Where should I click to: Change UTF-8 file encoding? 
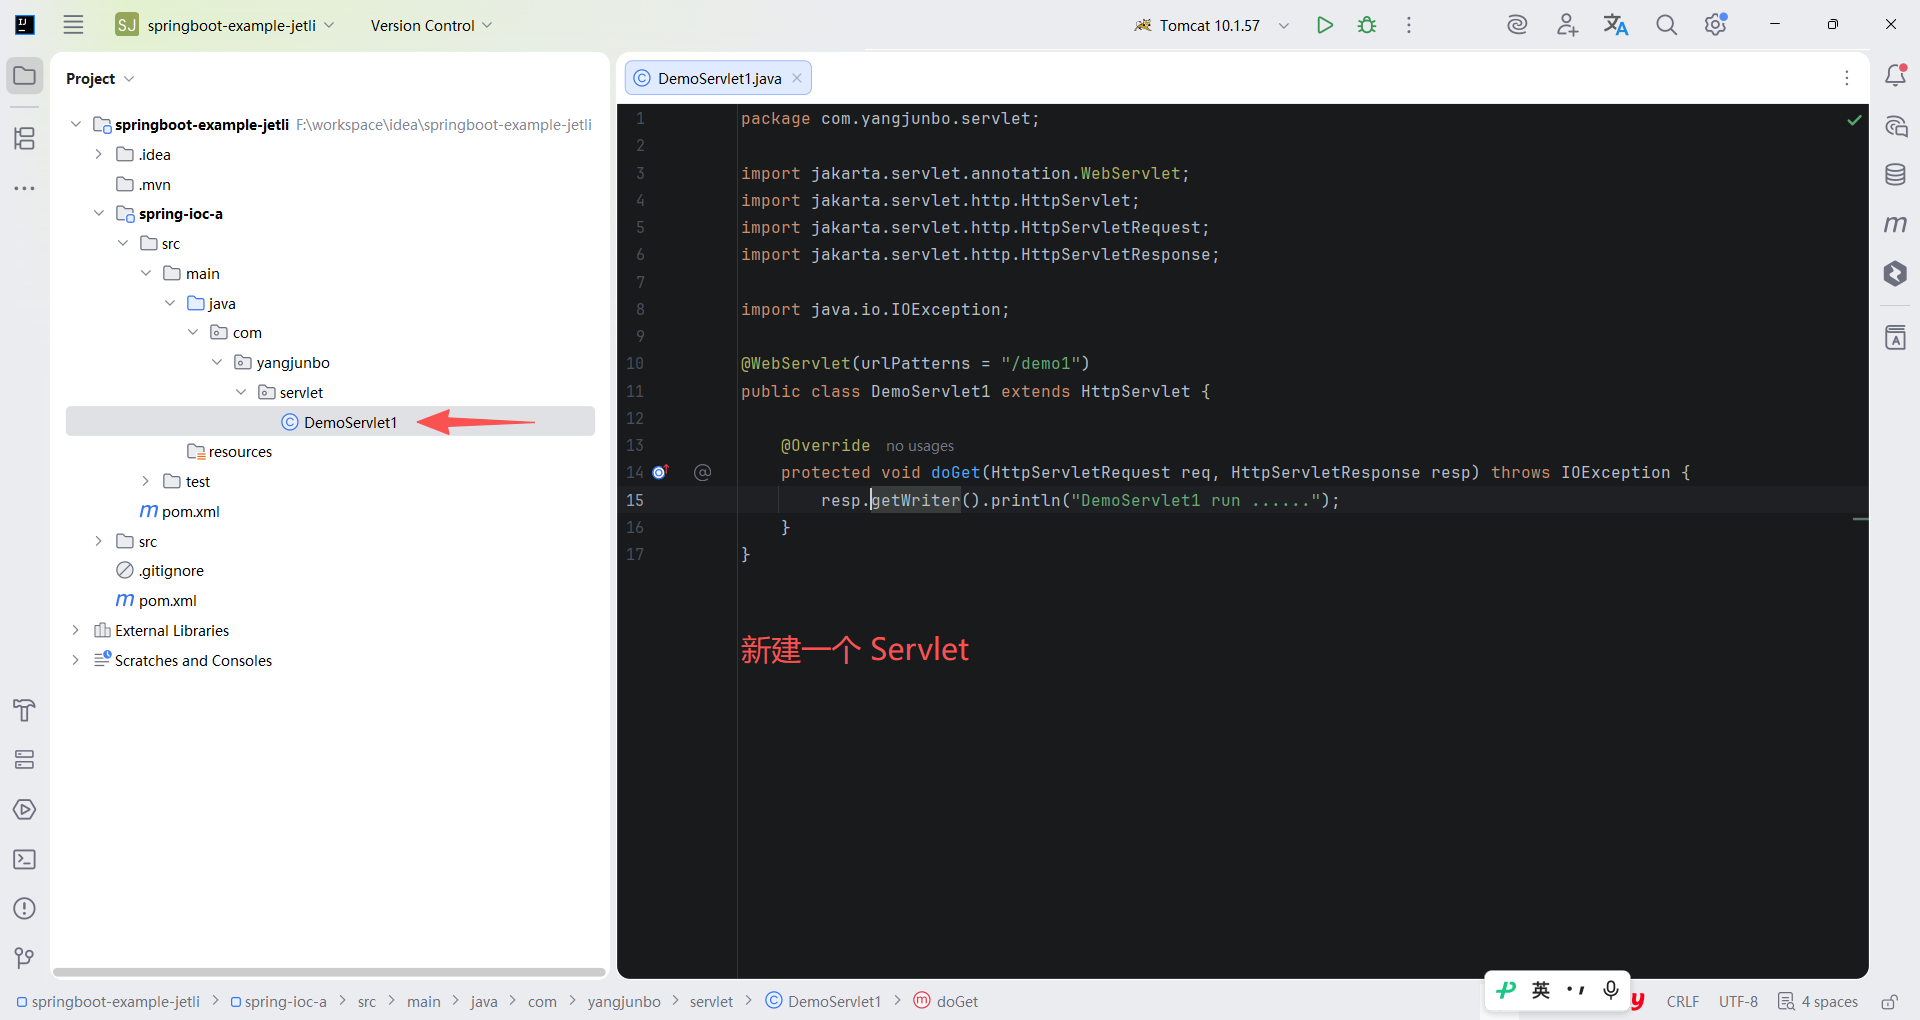point(1738,1001)
